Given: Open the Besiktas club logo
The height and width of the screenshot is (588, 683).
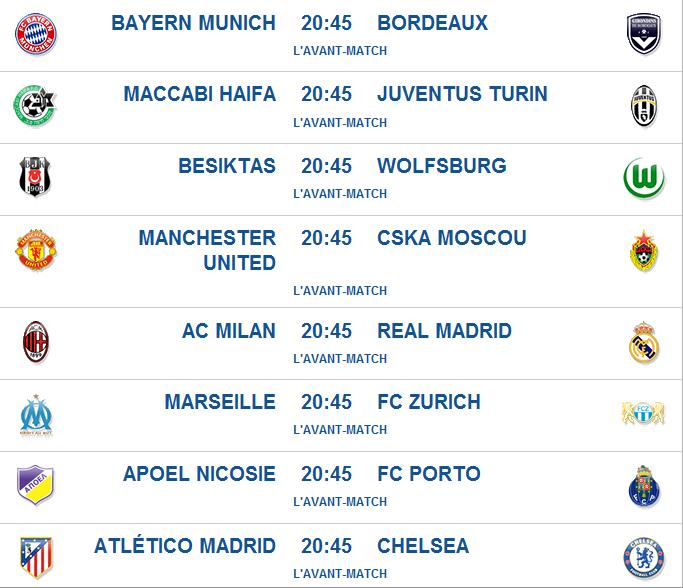Looking at the screenshot, I should [x=36, y=178].
